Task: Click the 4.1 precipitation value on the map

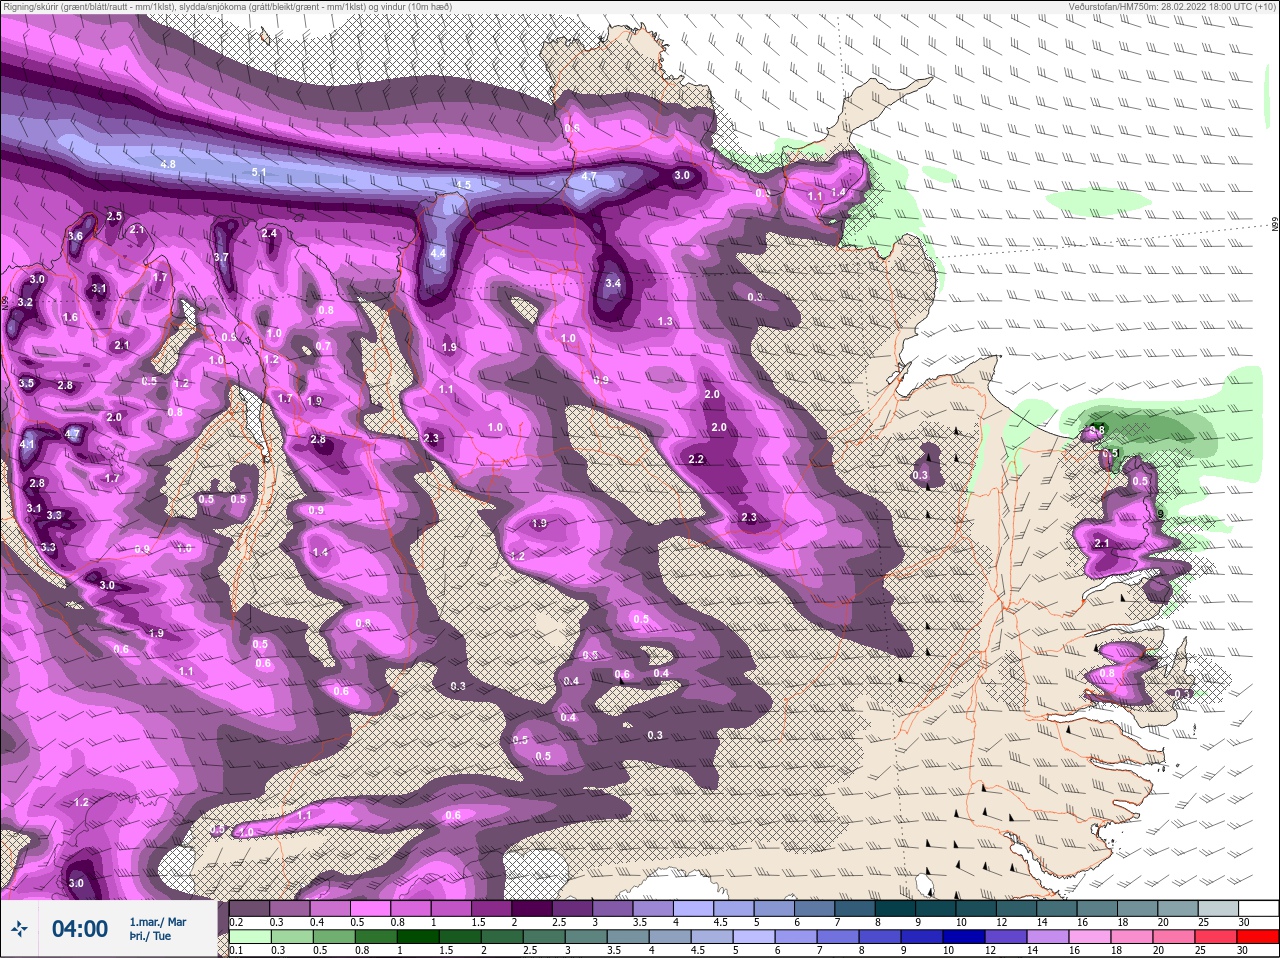Action: 27,444
